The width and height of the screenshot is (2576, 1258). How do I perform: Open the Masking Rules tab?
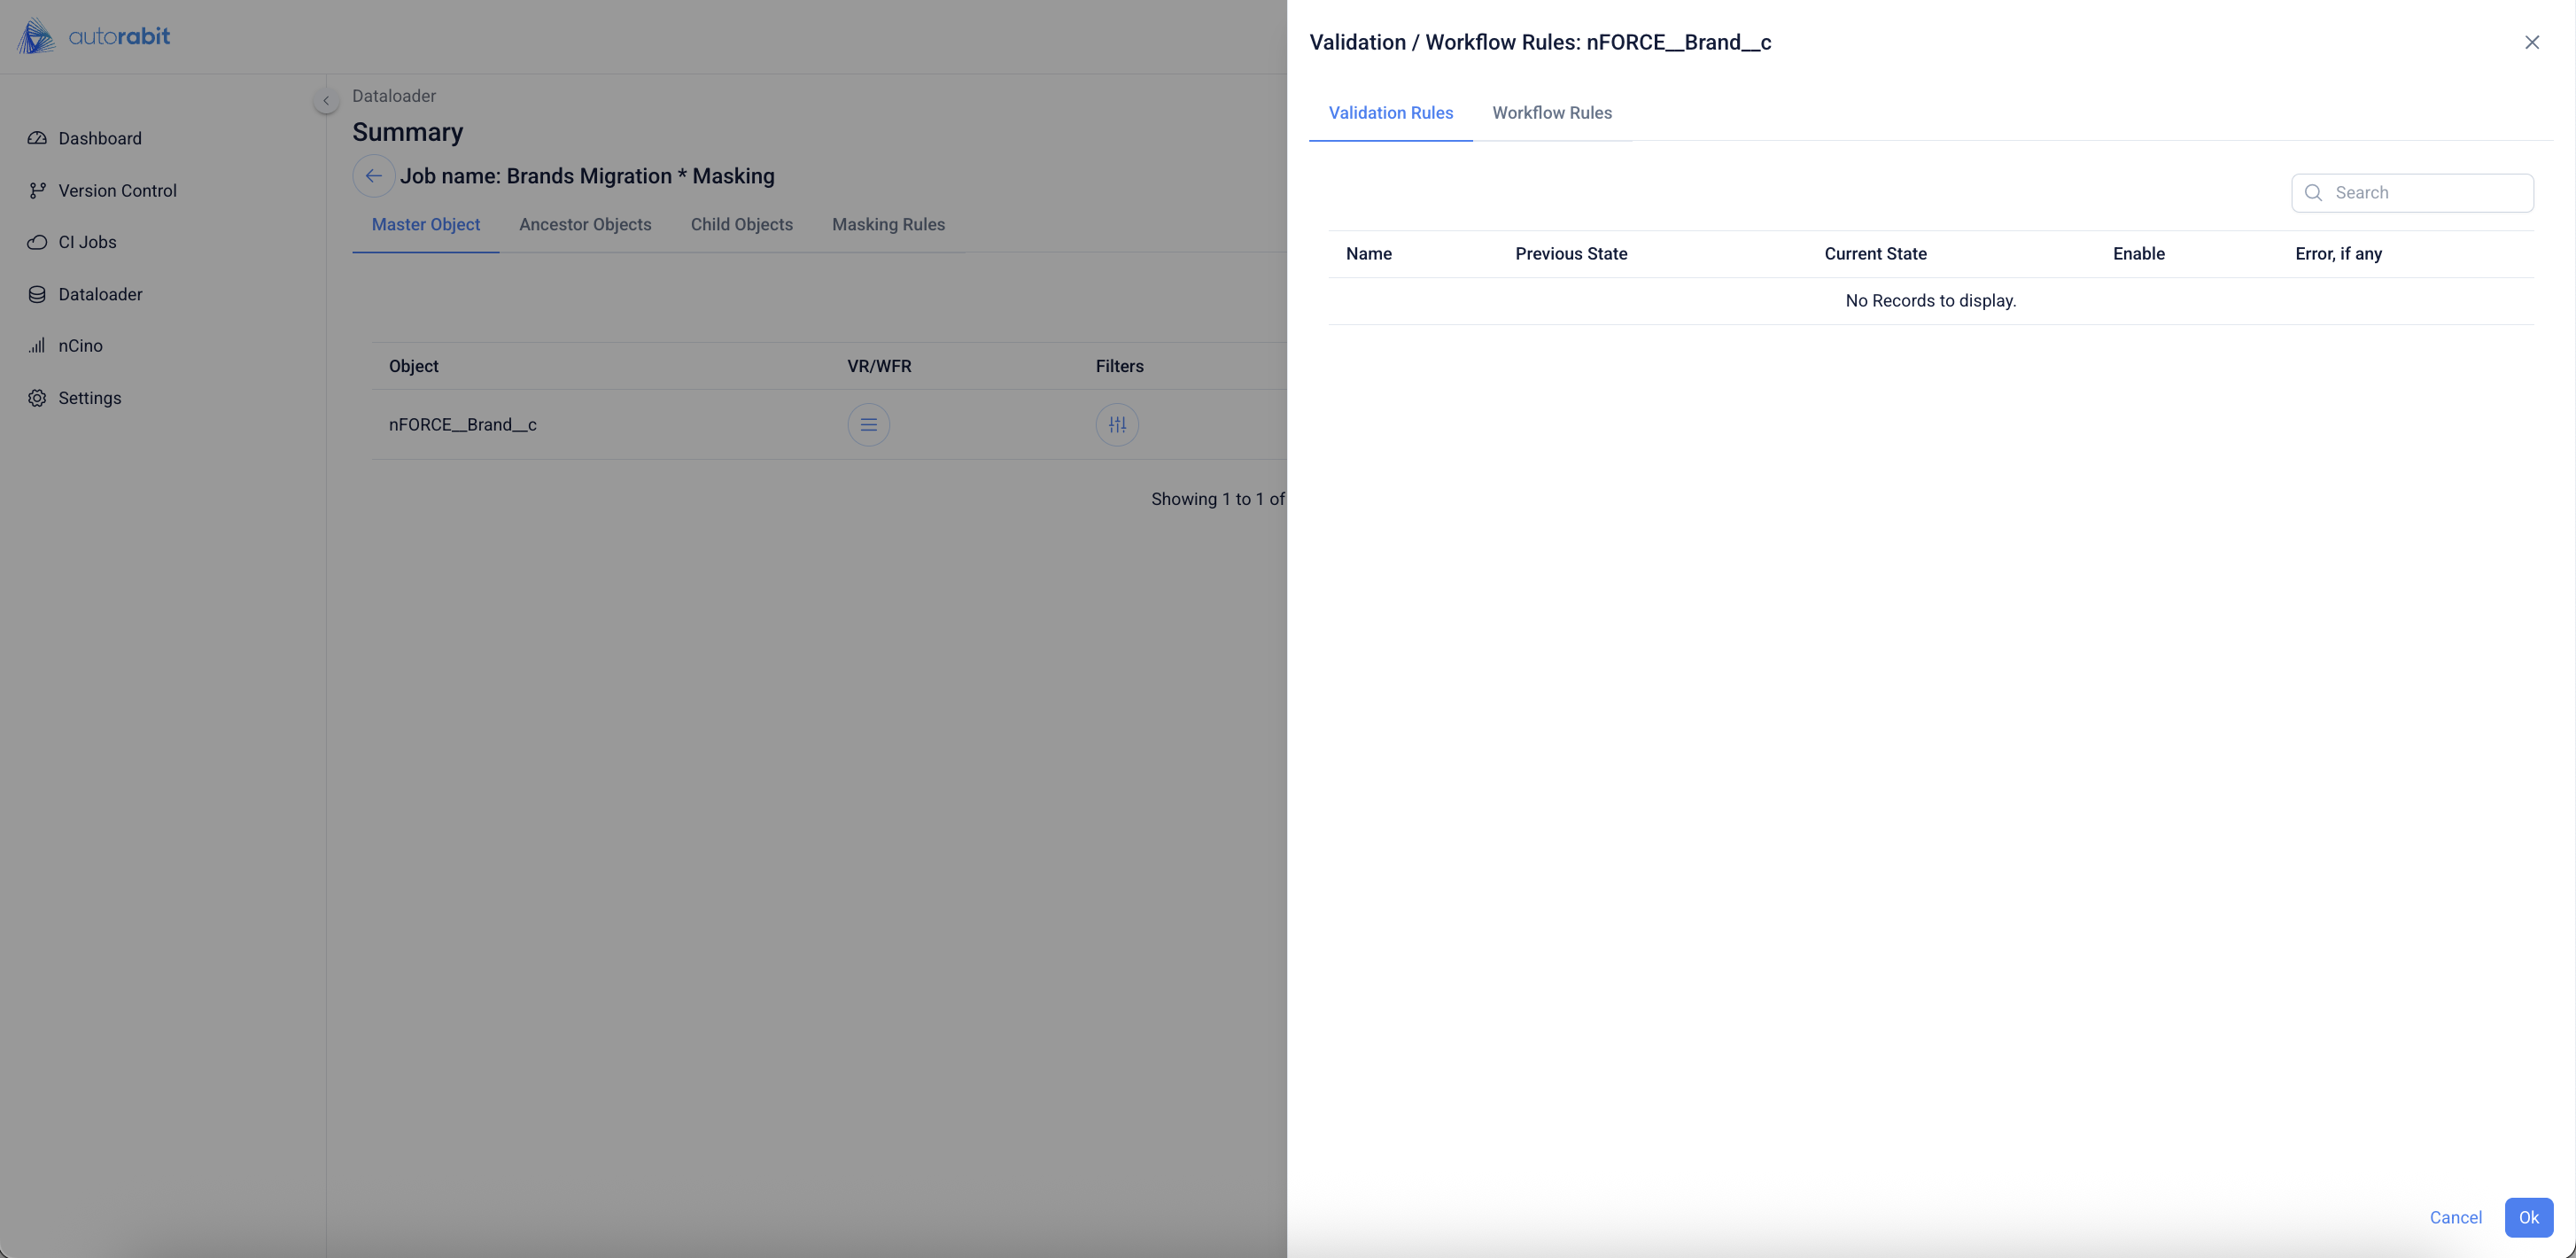888,225
